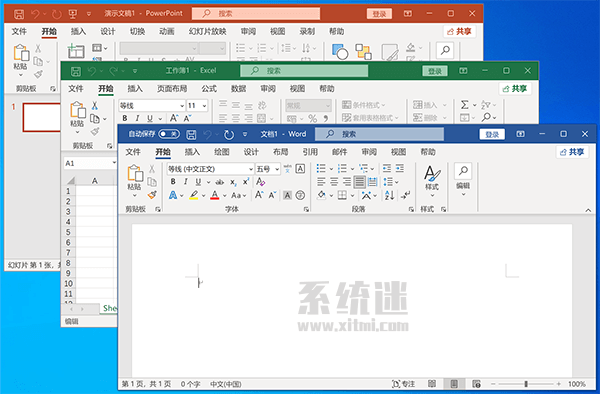Image resolution: width=600 pixels, height=394 pixels.
Task: Toggle Subscript in Word ribbon
Action: (x=233, y=182)
